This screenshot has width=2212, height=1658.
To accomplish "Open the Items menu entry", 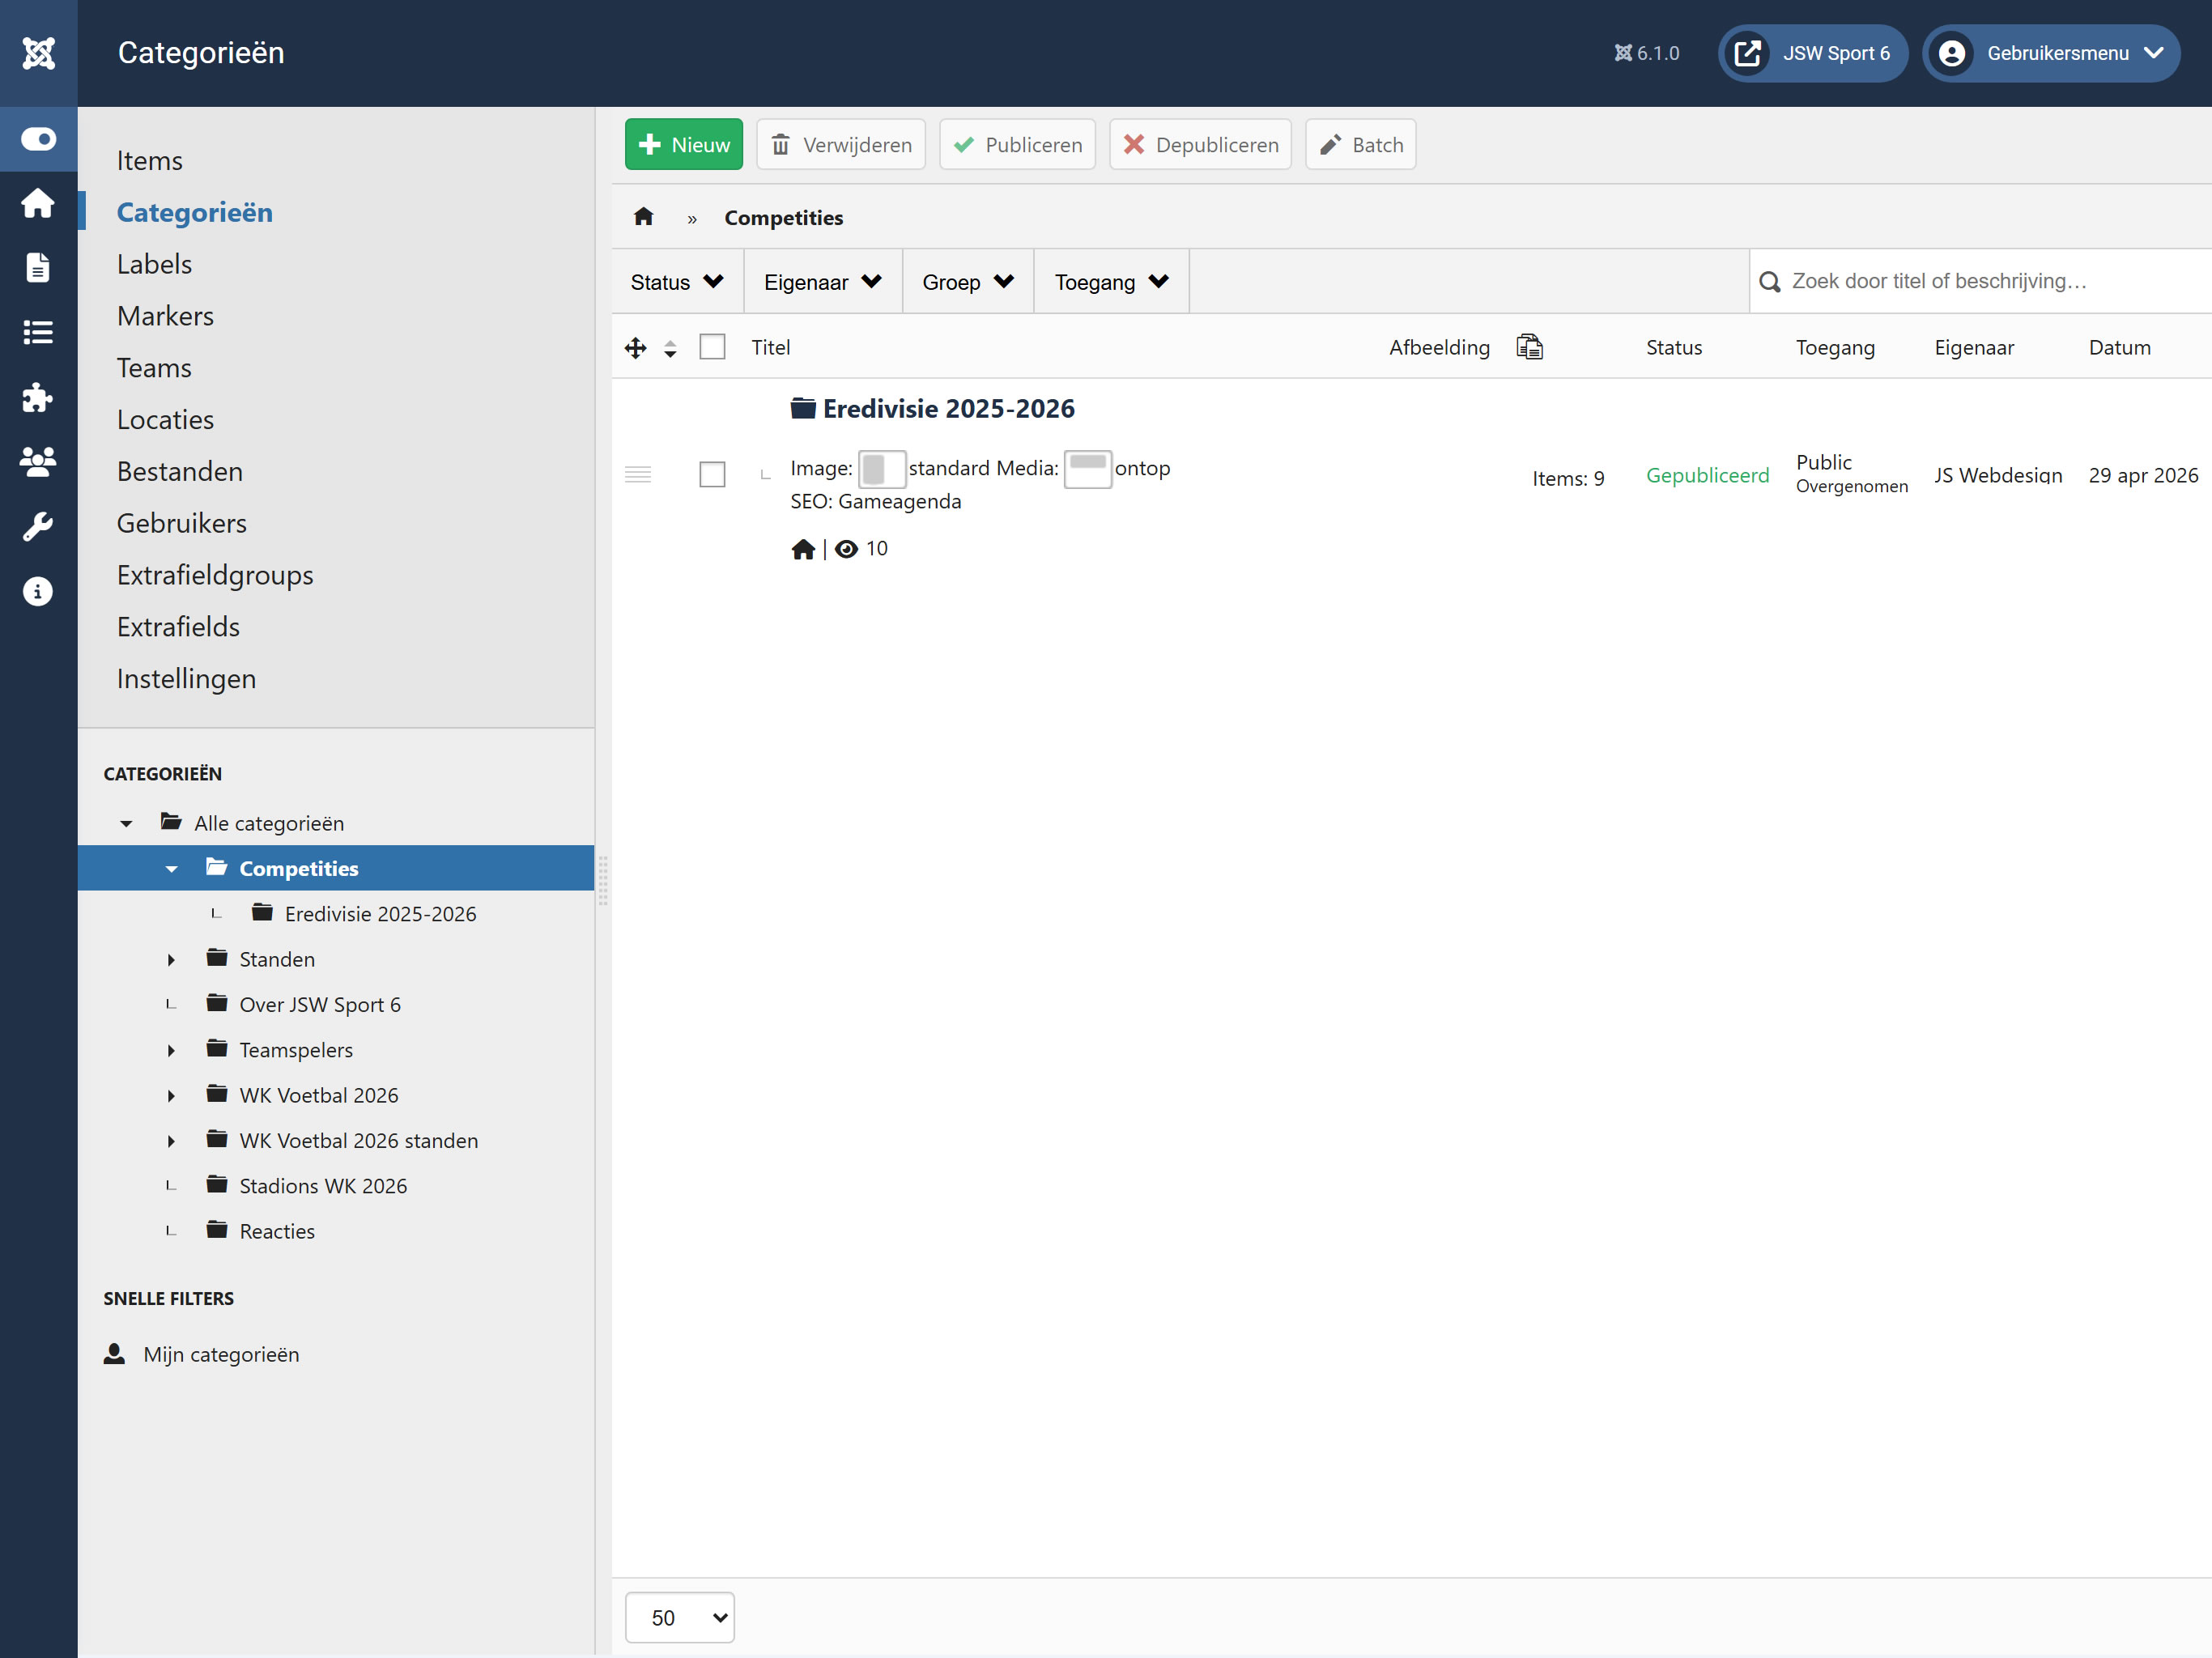I will [149, 160].
